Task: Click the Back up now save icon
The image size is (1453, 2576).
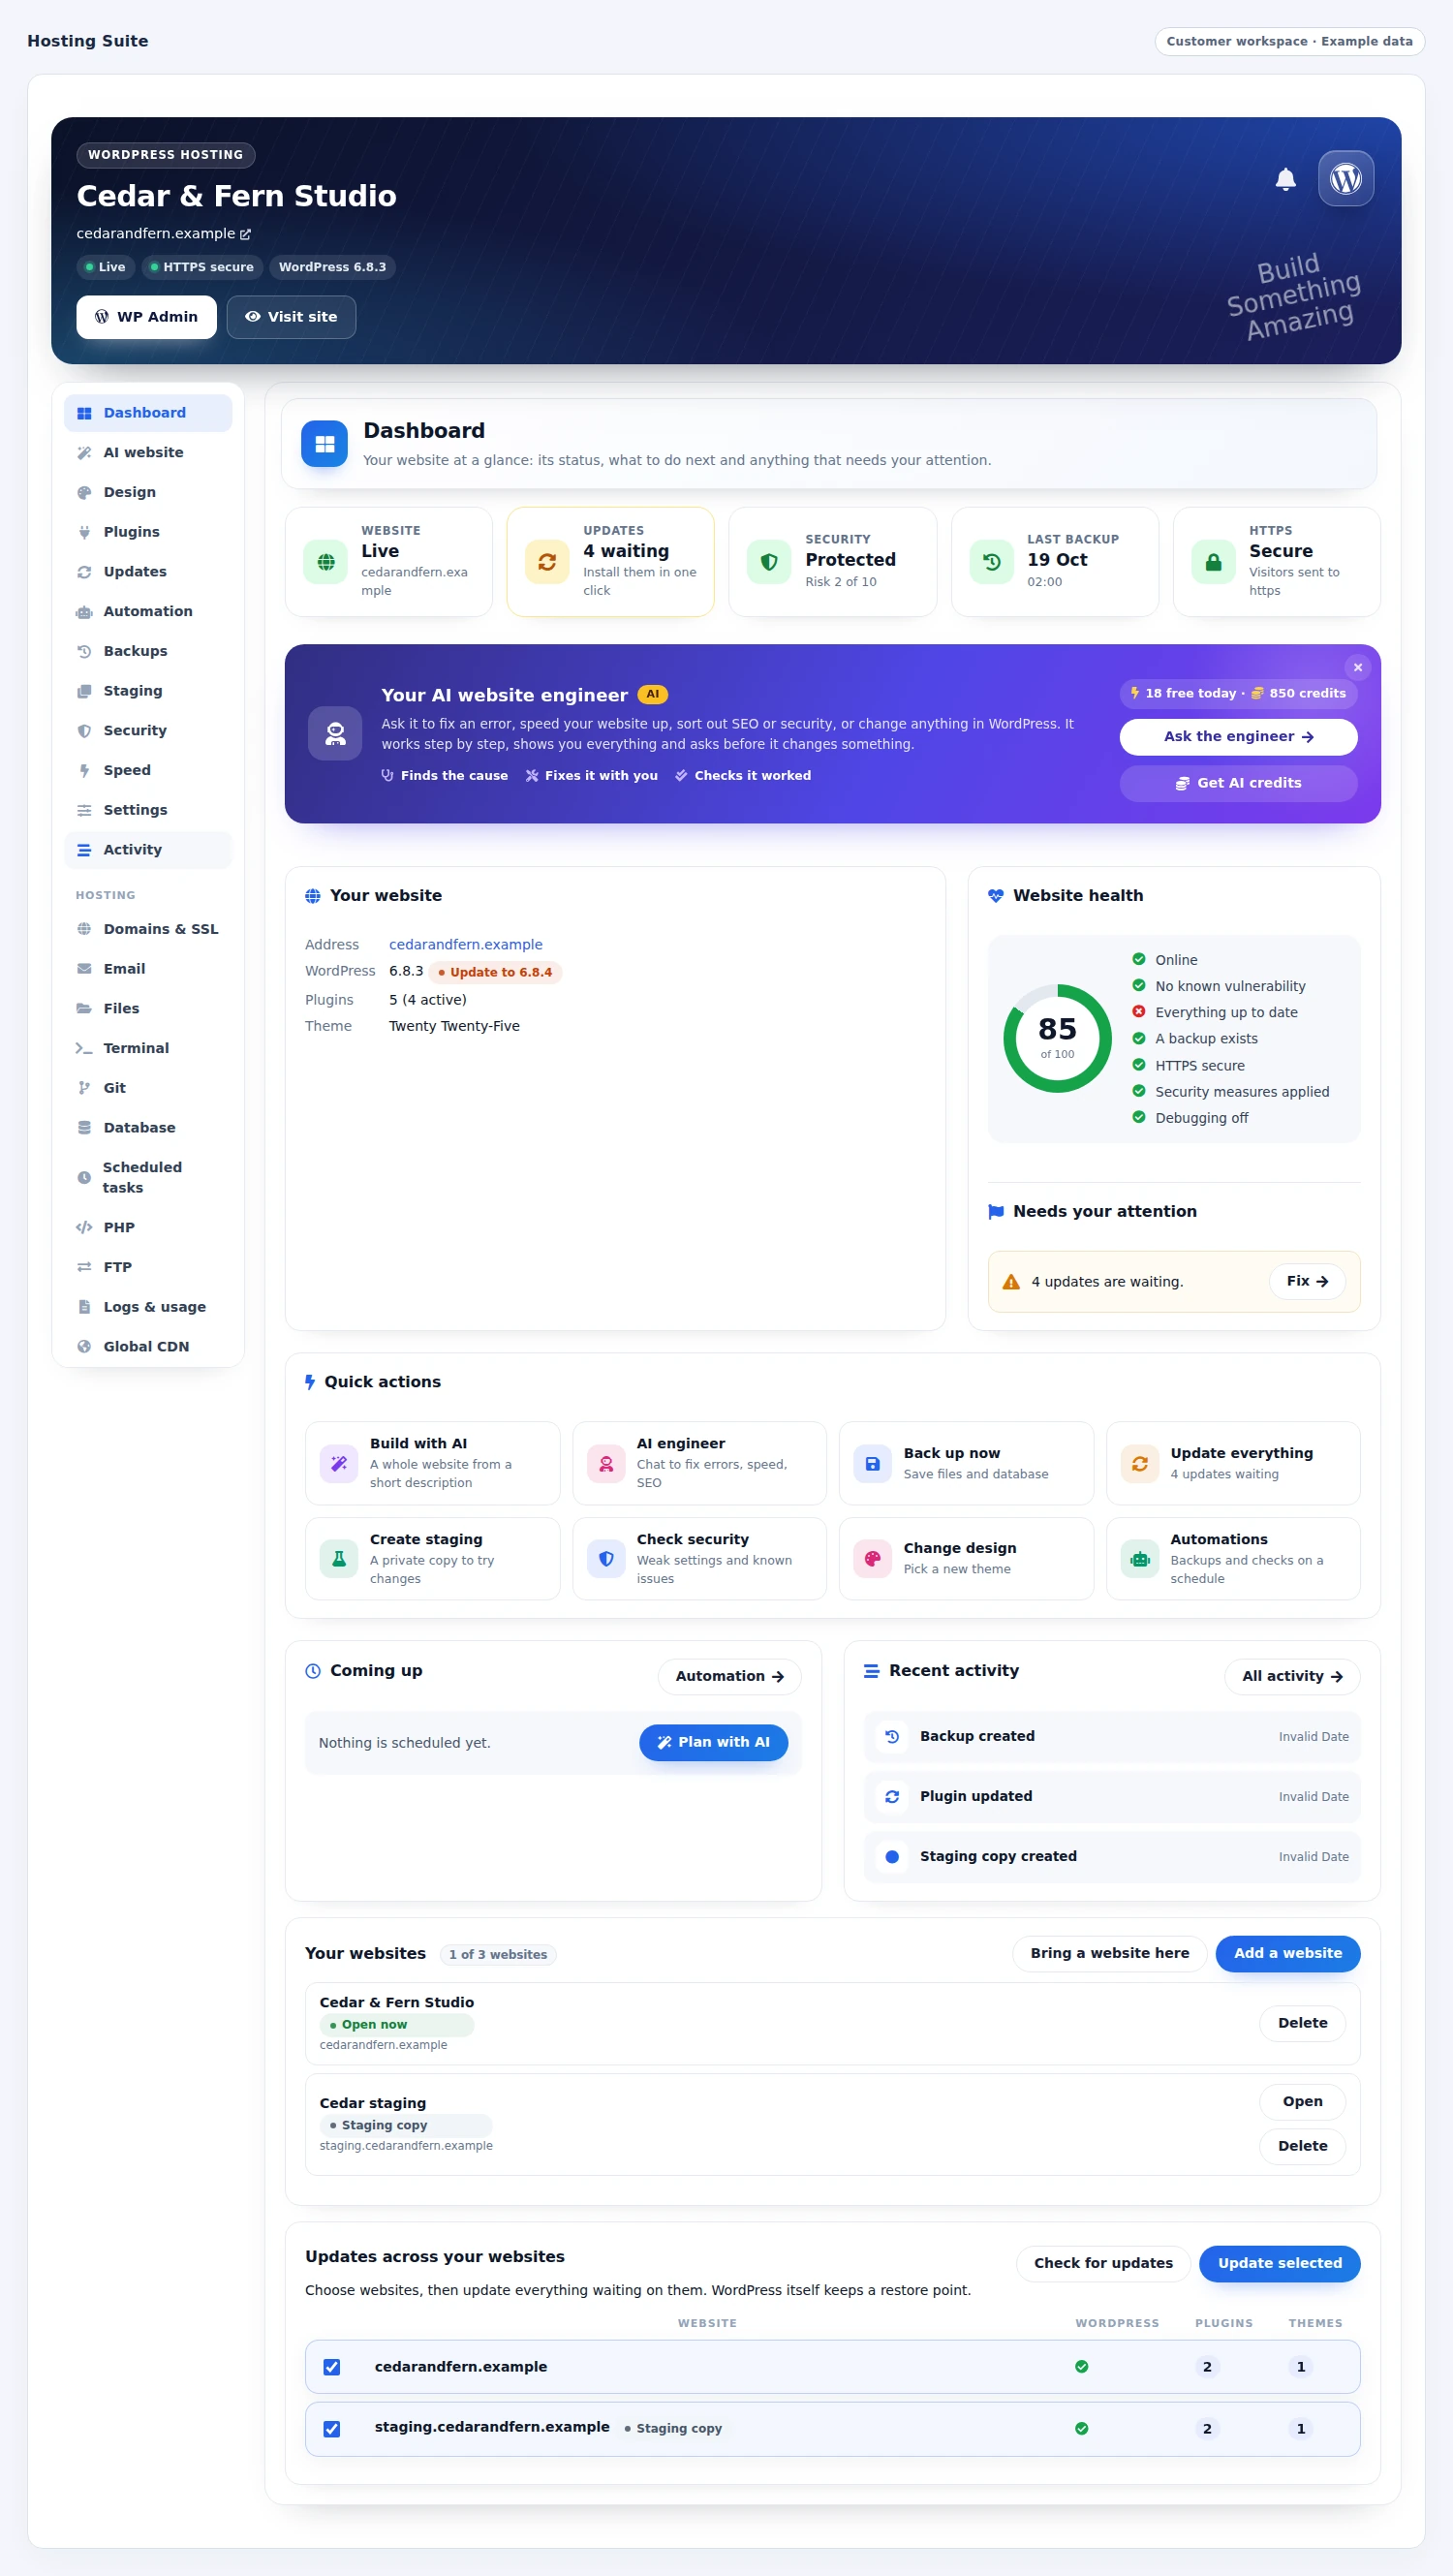Action: coord(872,1464)
